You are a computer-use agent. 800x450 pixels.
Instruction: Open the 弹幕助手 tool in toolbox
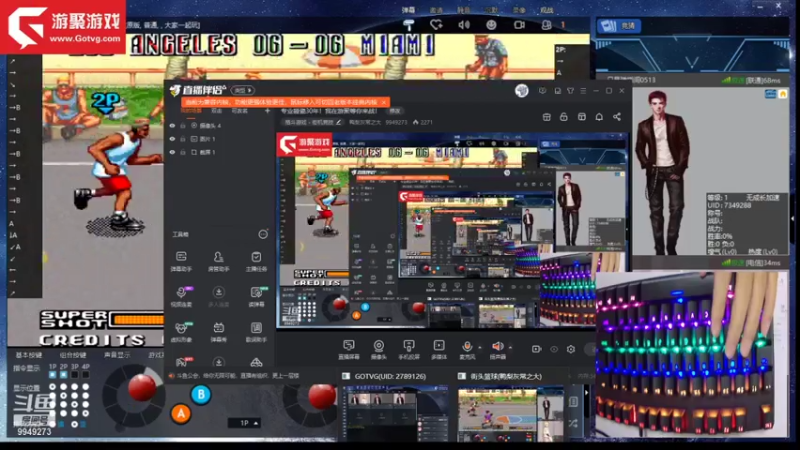181,260
